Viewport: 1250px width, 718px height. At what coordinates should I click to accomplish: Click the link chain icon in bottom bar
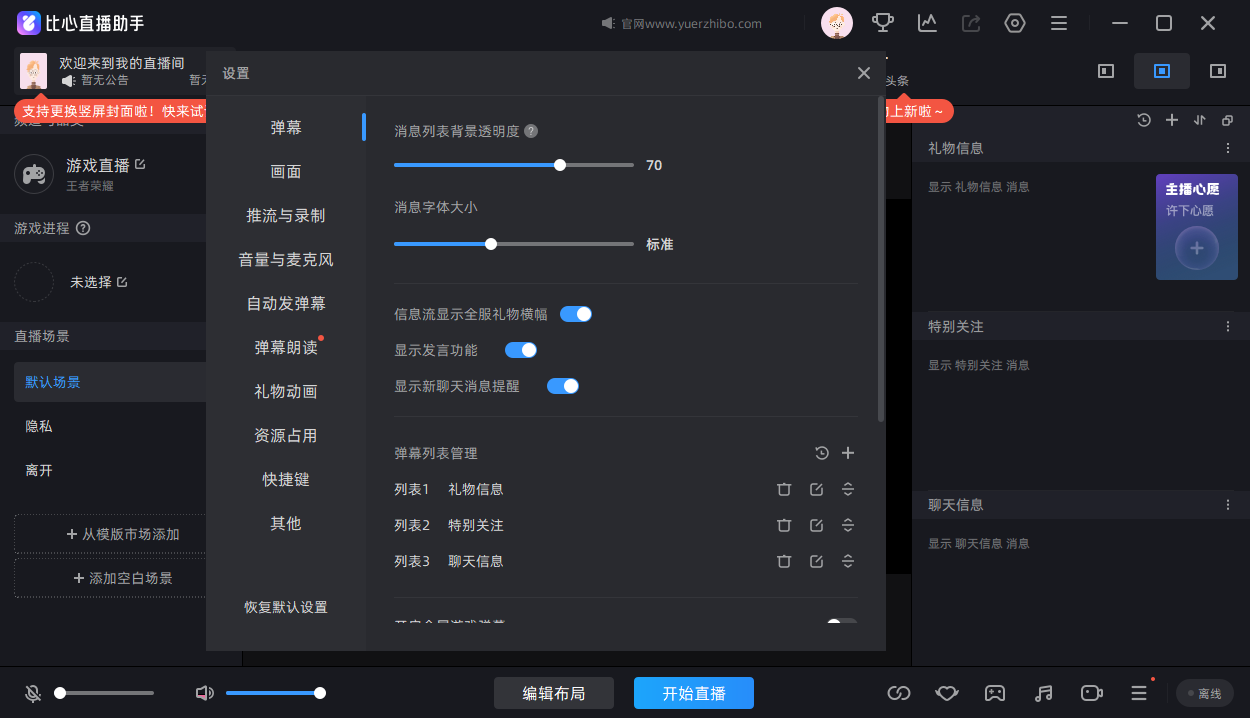coord(899,693)
